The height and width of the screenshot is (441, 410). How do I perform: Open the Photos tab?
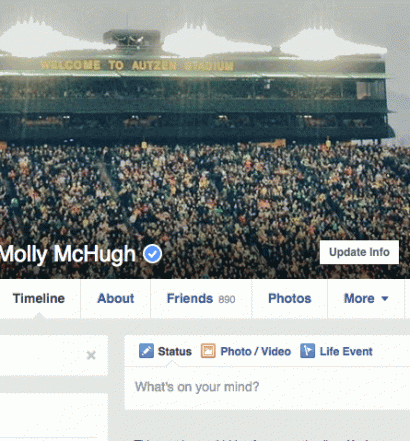(x=290, y=298)
